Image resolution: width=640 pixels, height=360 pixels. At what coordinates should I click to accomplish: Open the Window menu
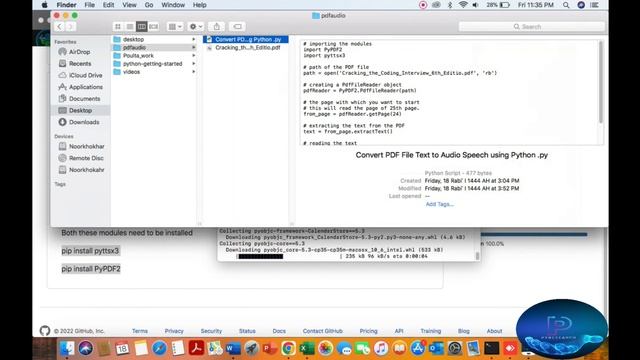[173, 5]
